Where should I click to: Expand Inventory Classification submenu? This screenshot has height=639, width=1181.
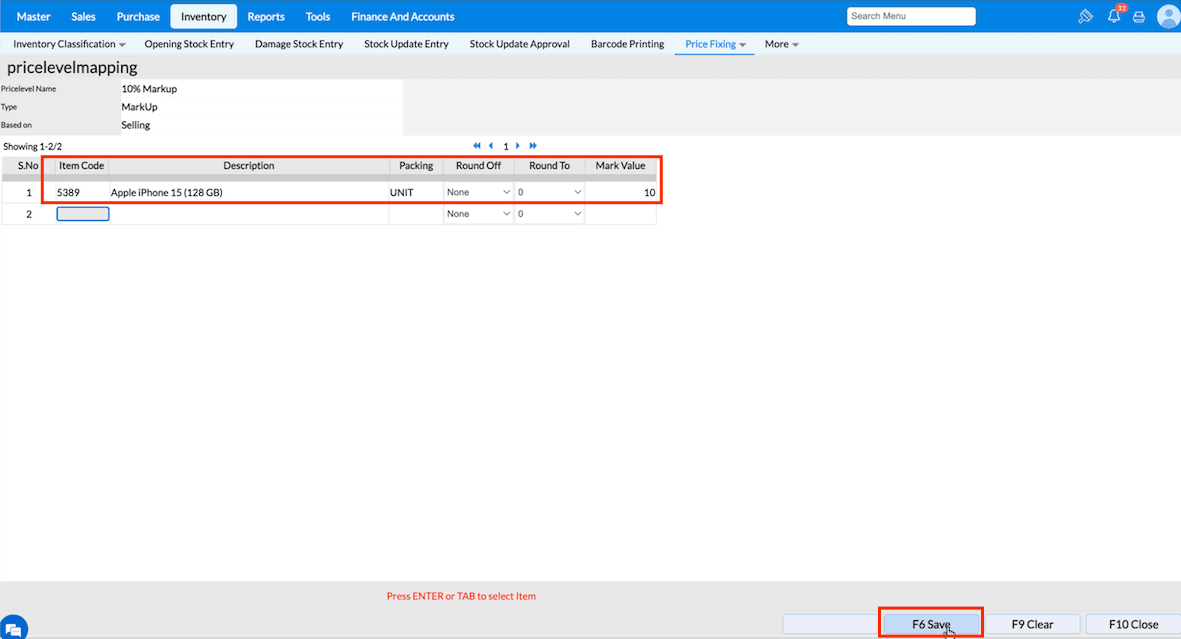tap(69, 44)
